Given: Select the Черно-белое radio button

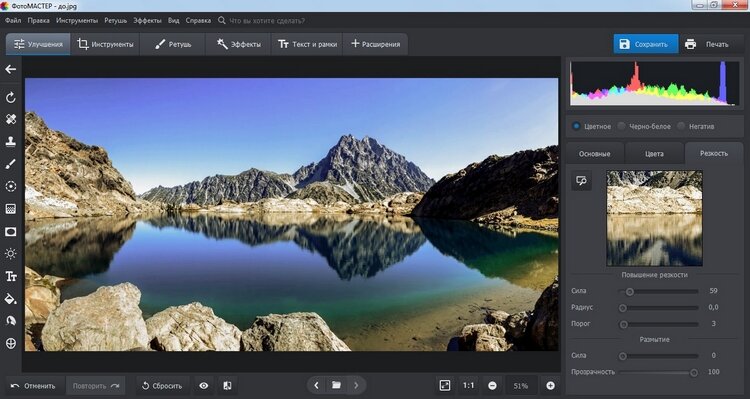Looking at the screenshot, I should [x=621, y=126].
